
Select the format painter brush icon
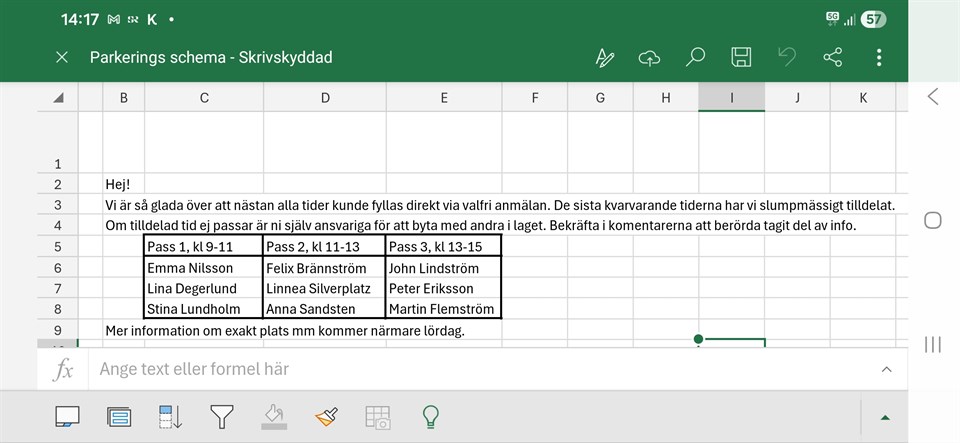326,416
